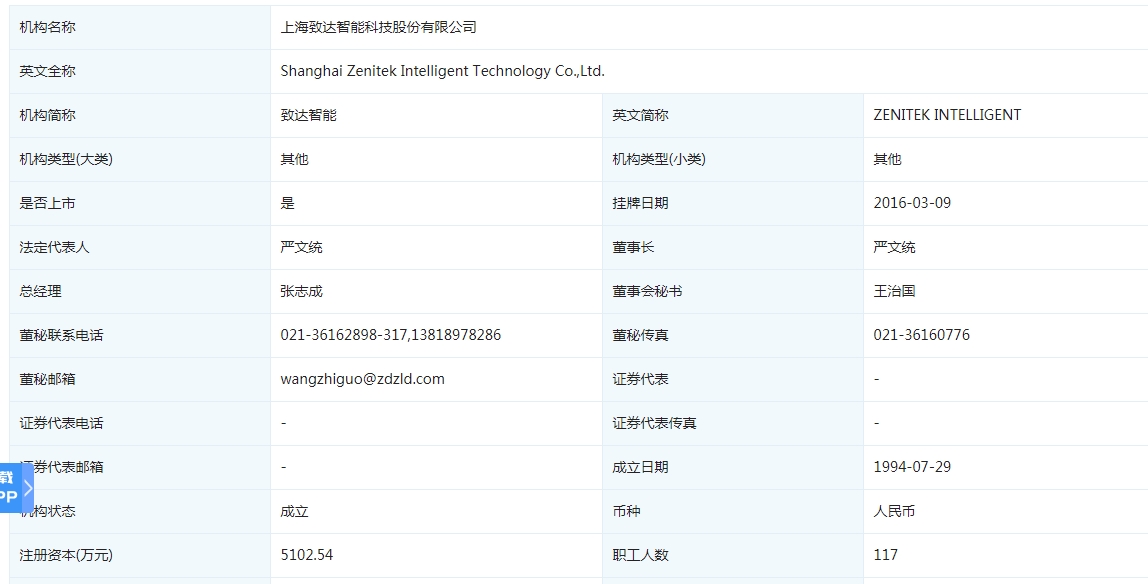Click the ZENITEK INTELLIGENT abbreviation value
The image size is (1148, 584).
coord(946,115)
